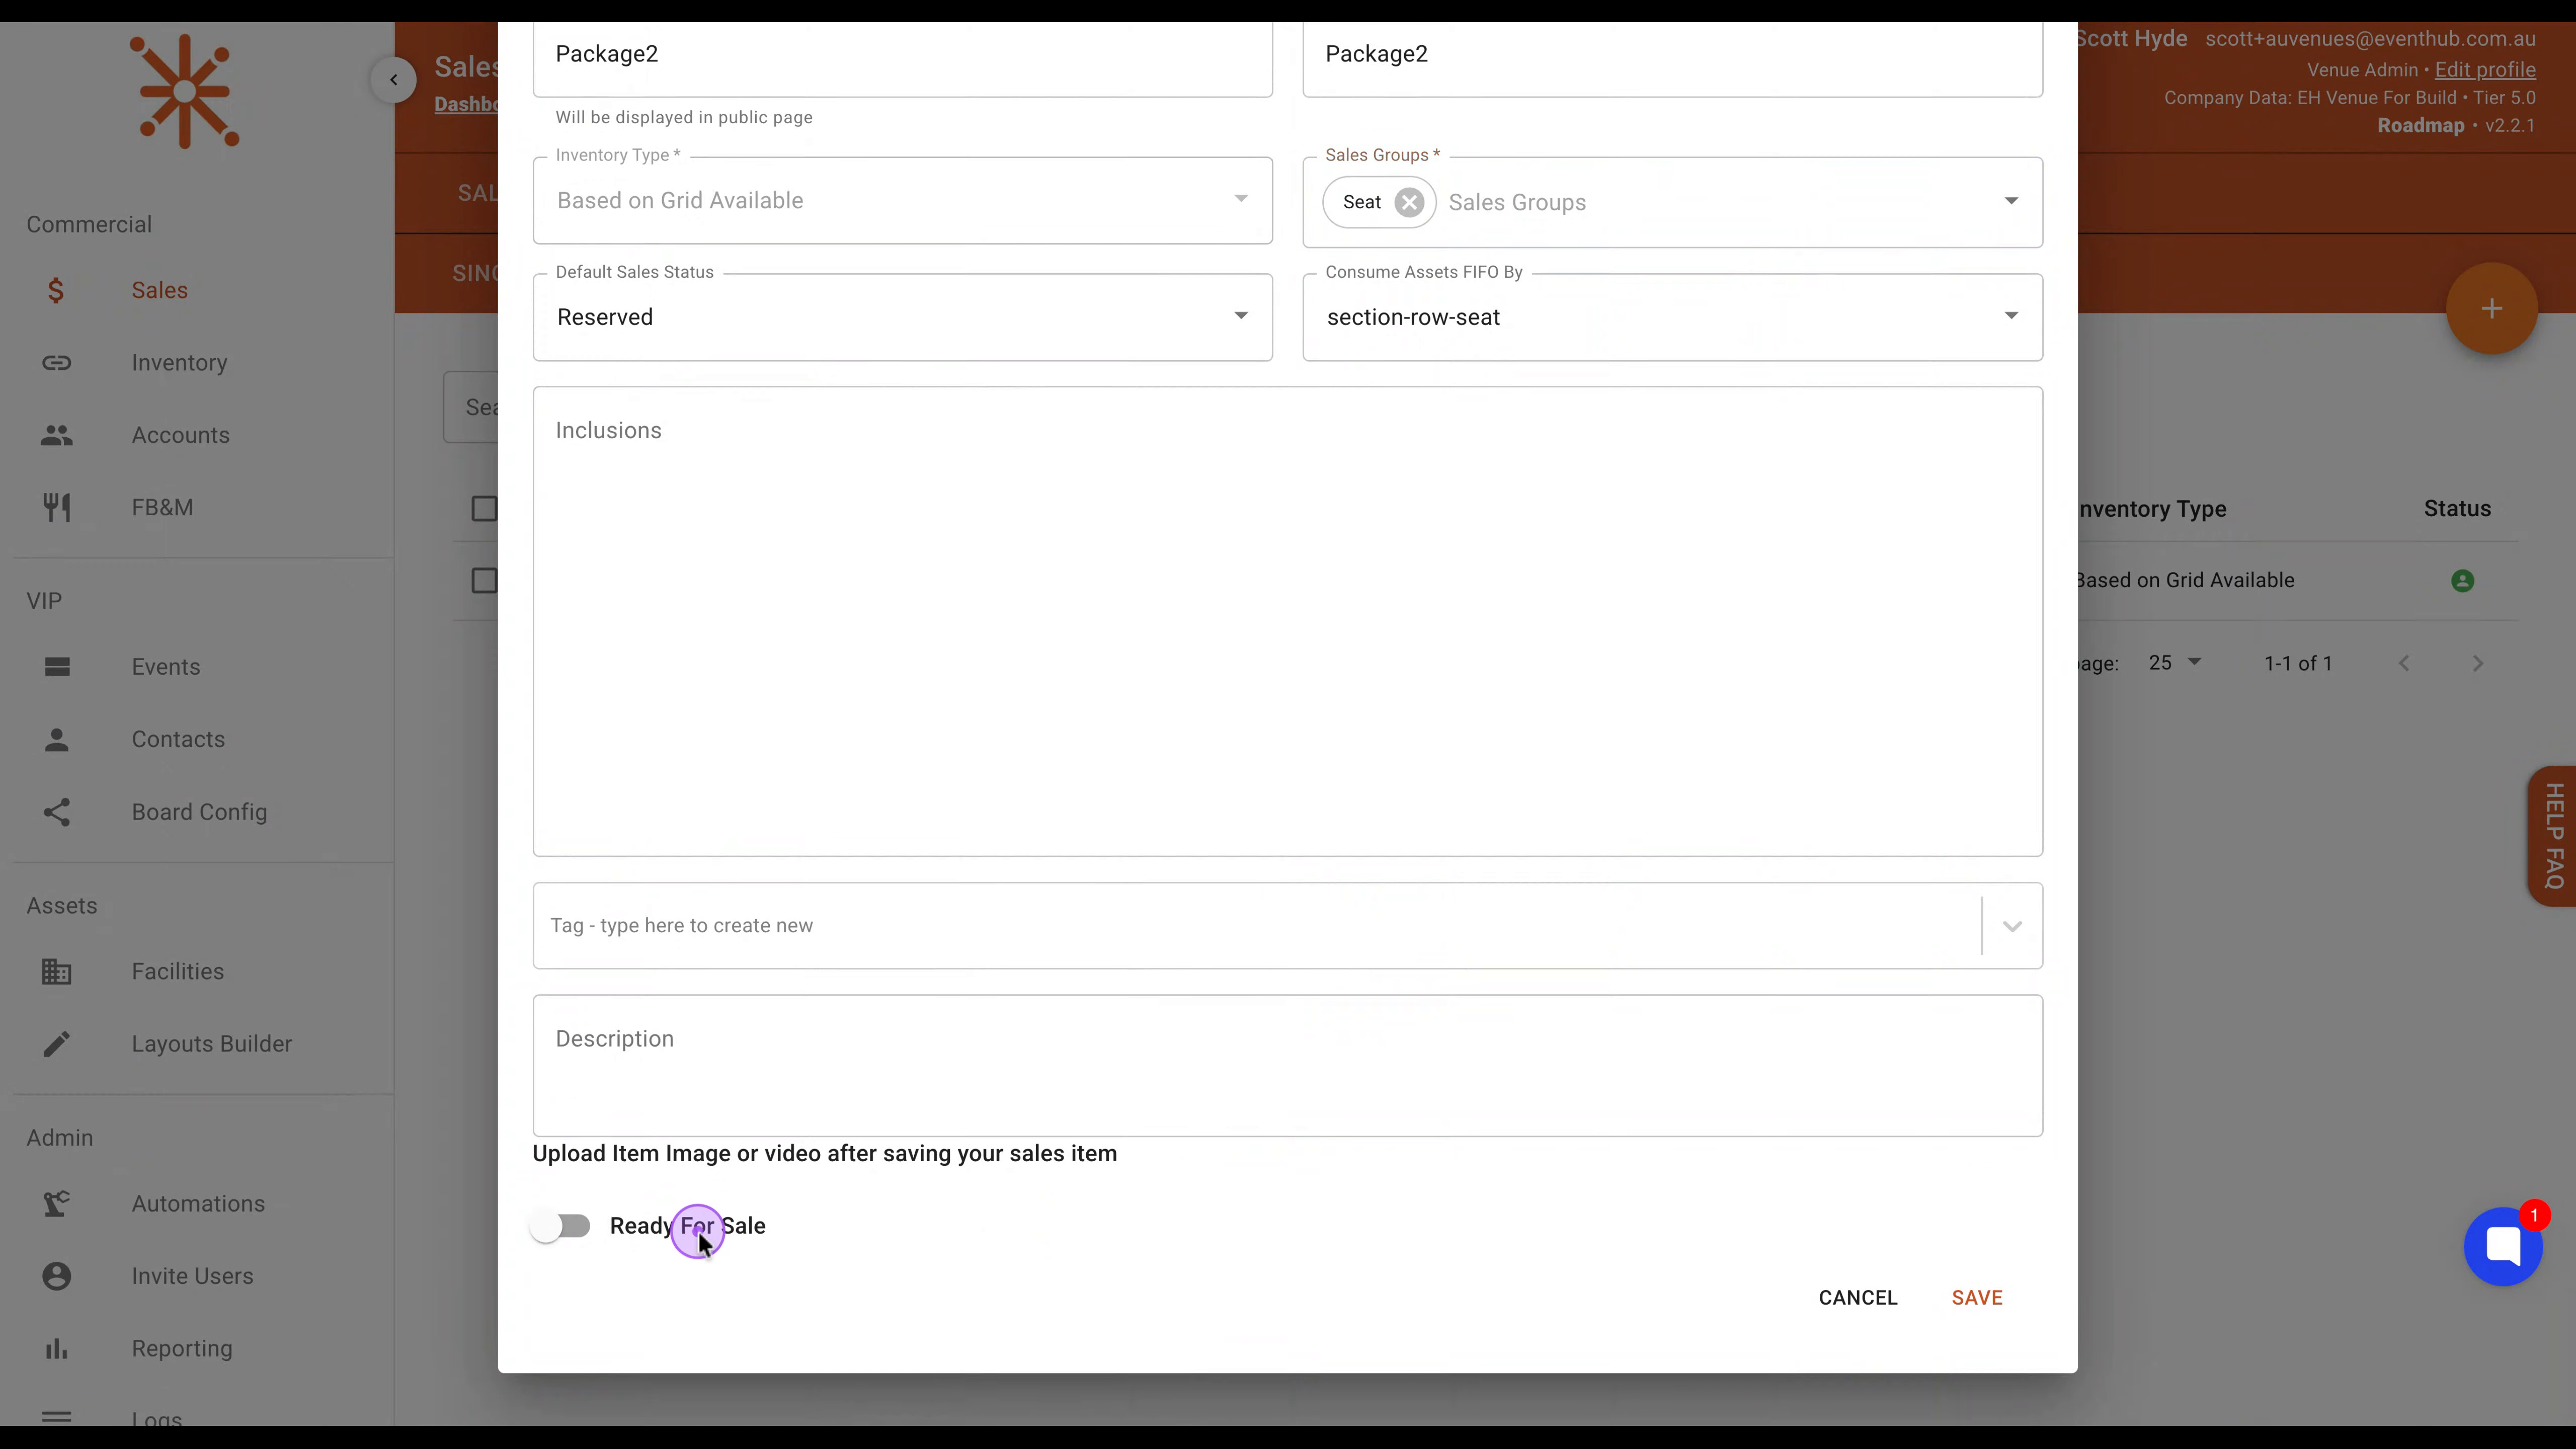This screenshot has height=1449, width=2576.
Task: Click the "Based on Grid Available" table cell
Action: [2185, 581]
